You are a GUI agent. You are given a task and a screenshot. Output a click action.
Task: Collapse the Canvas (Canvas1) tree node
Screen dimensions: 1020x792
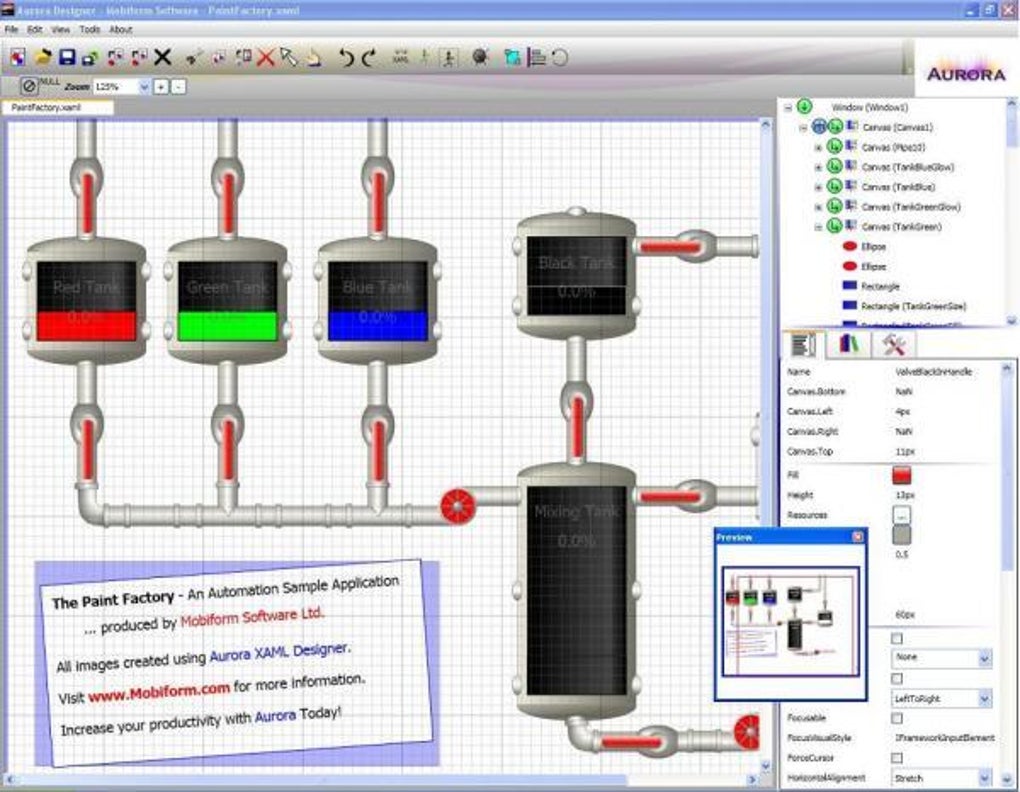(803, 127)
